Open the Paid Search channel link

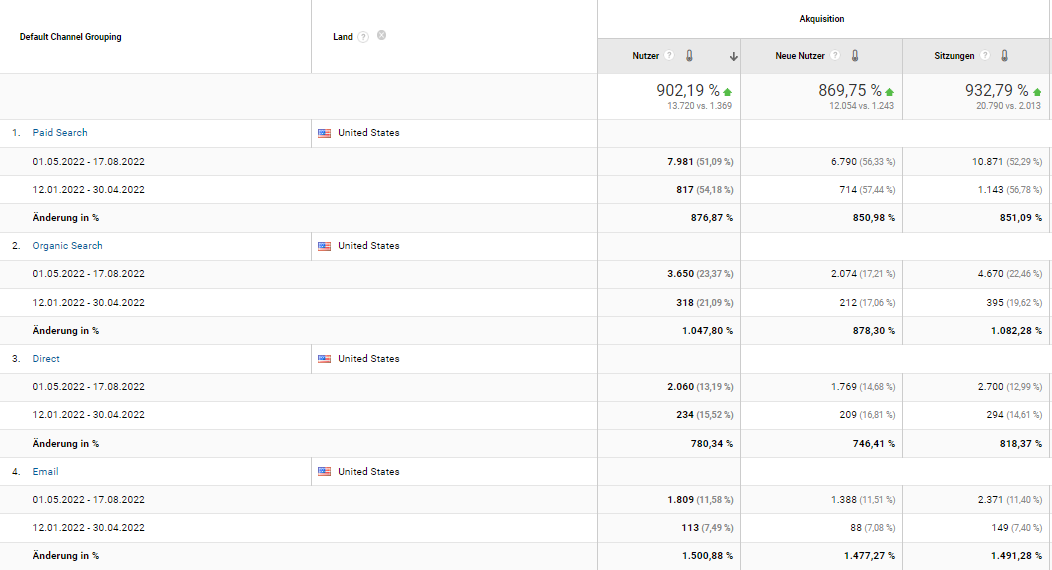click(60, 133)
